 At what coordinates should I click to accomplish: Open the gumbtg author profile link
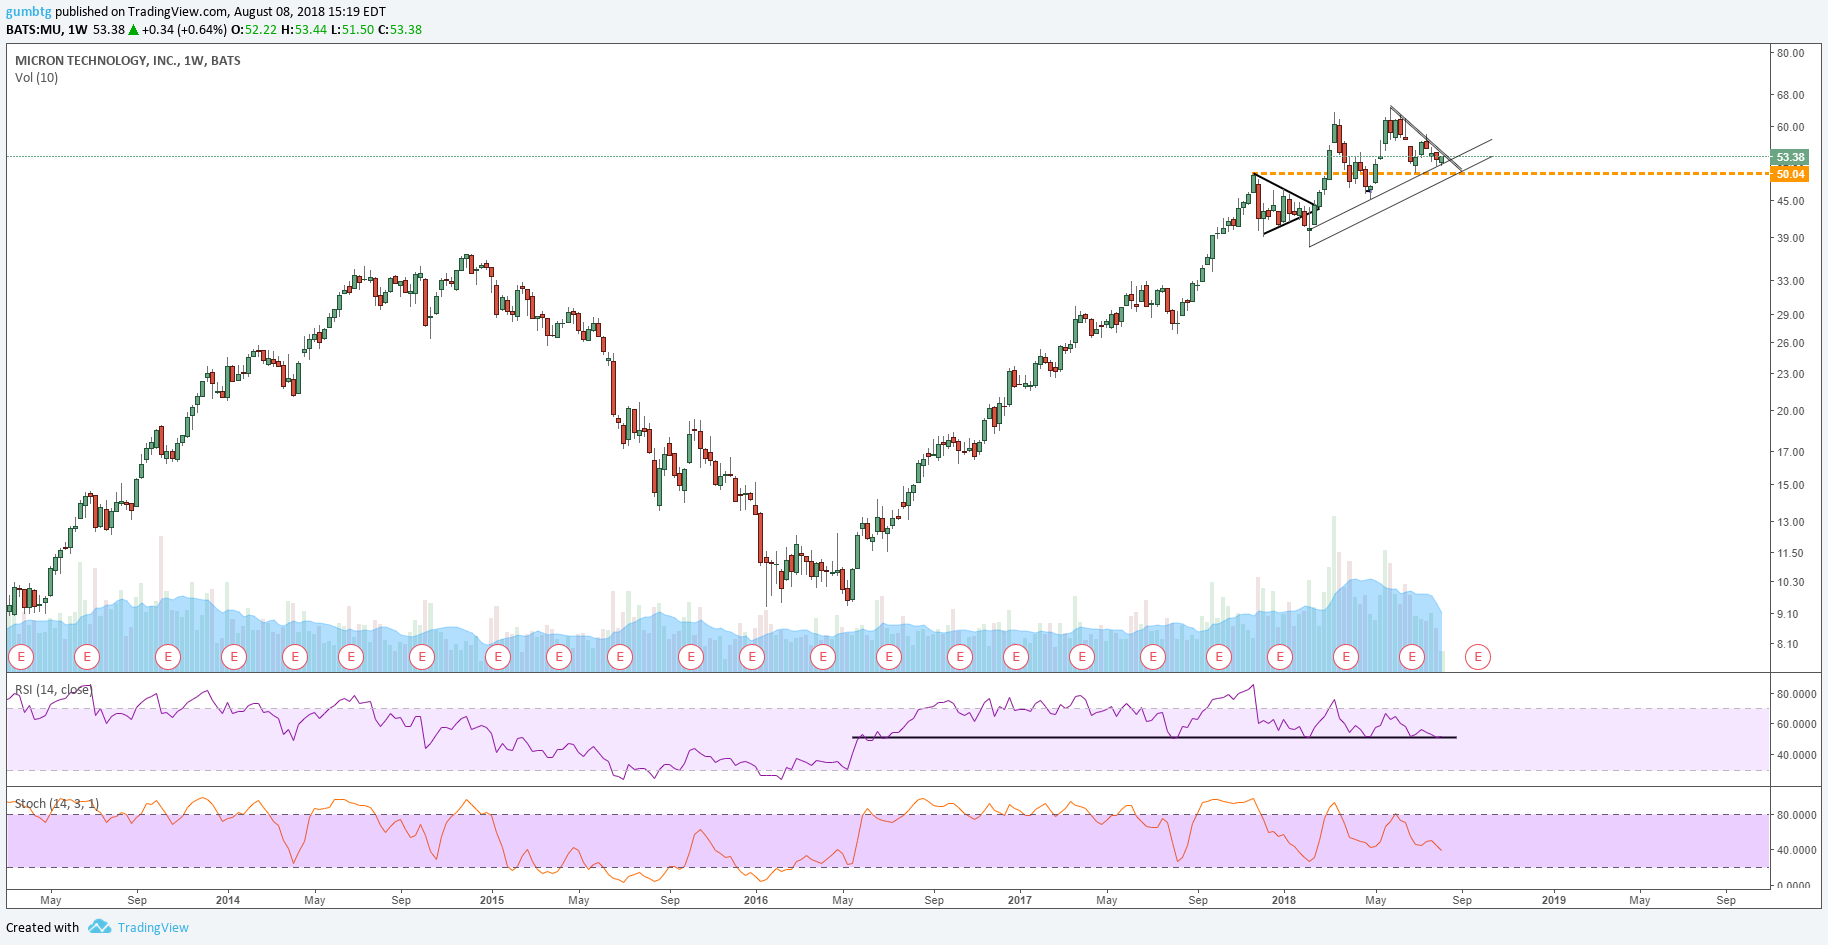pos(29,12)
